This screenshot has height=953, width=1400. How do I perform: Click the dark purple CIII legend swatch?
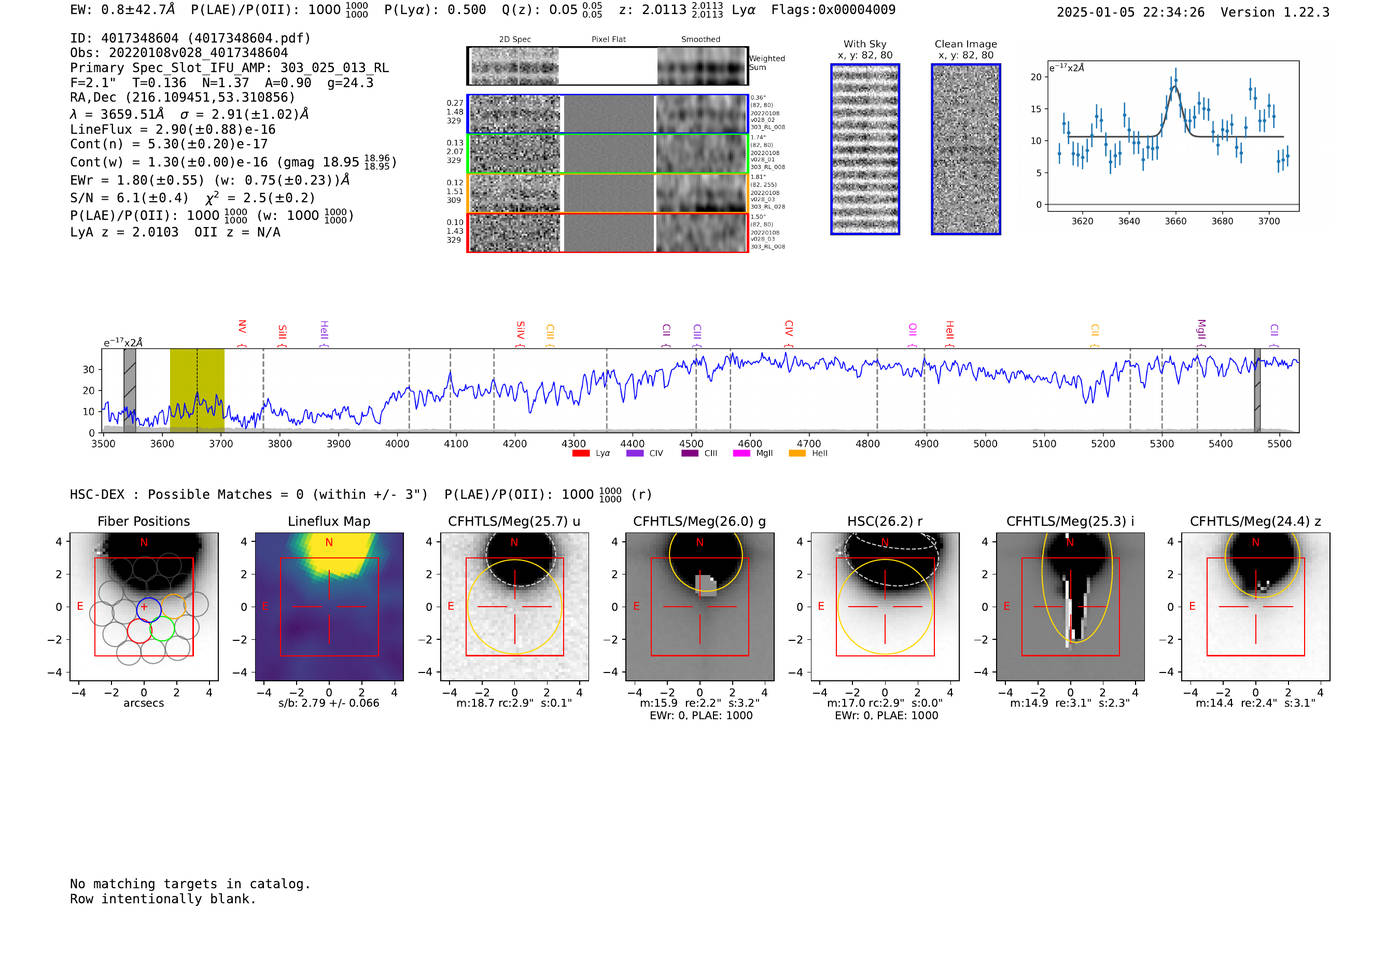[x=690, y=454]
